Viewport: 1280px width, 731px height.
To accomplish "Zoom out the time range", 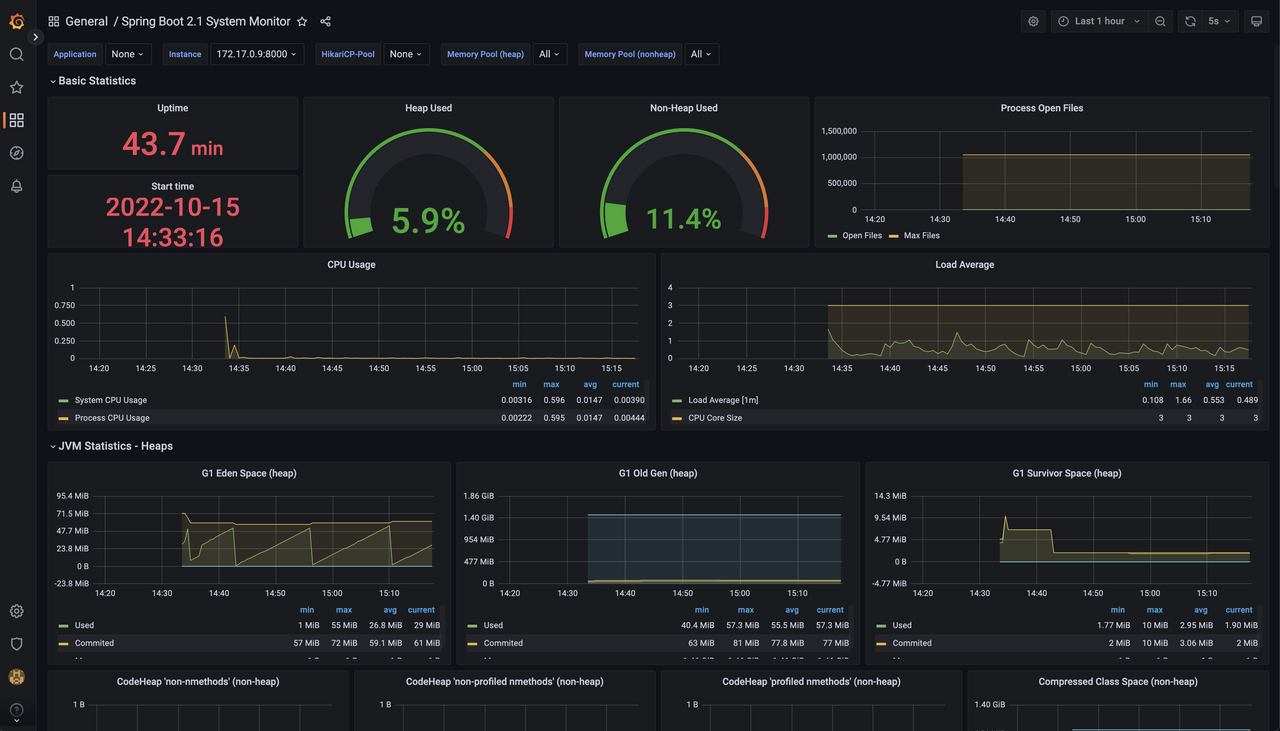I will [x=1160, y=21].
